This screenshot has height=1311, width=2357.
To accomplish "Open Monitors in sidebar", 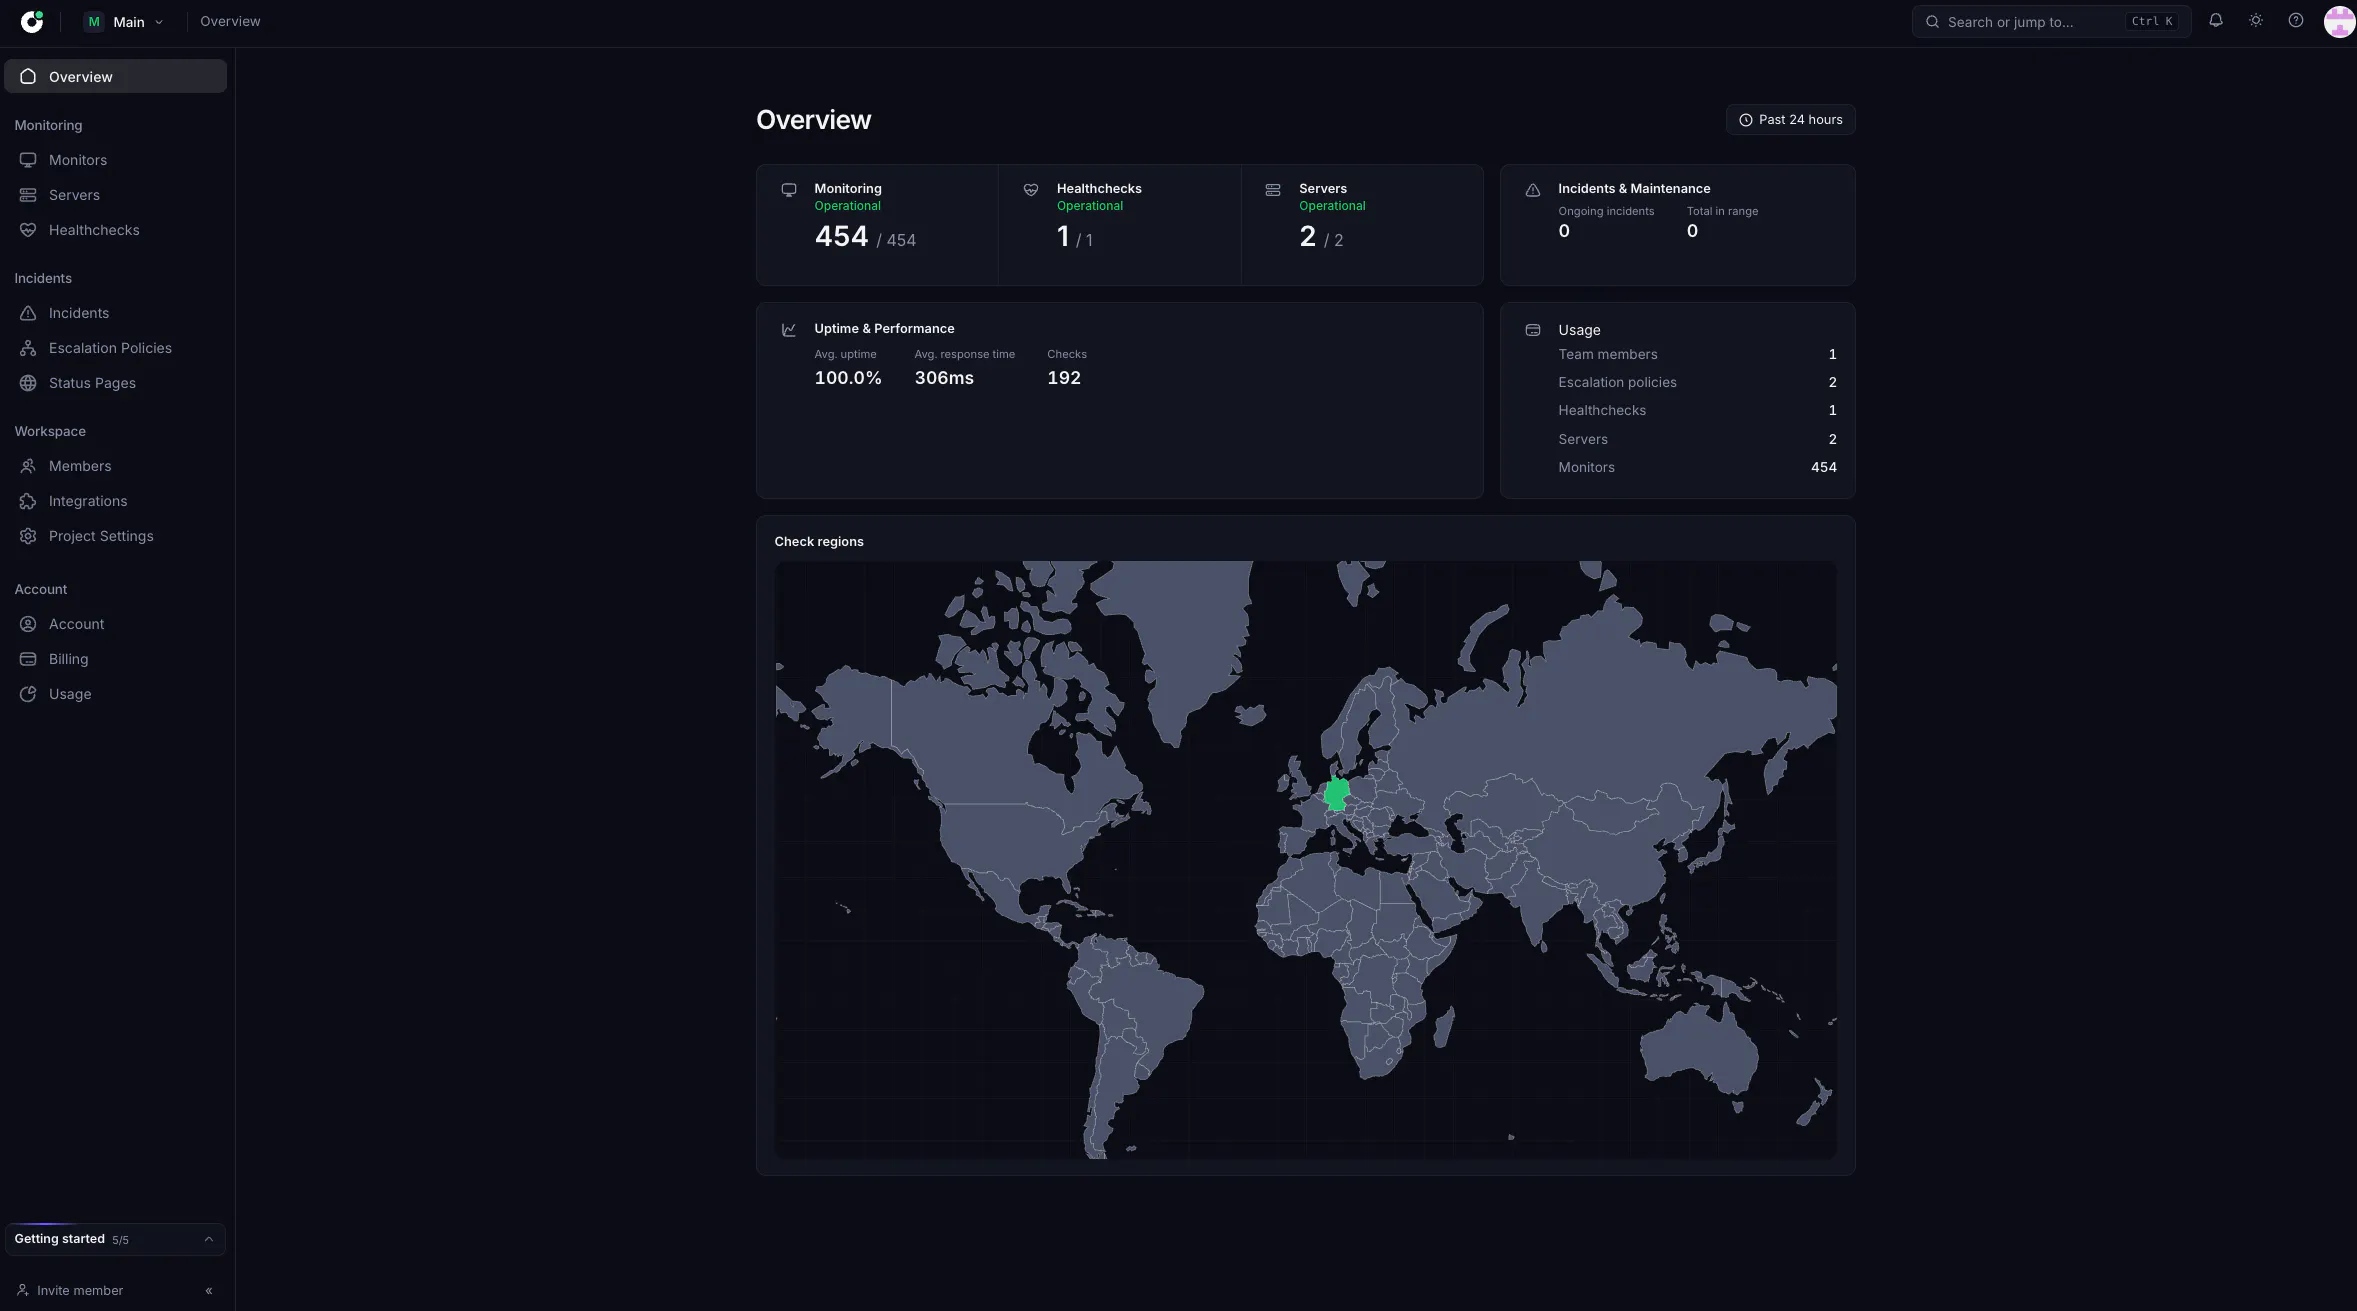I will tap(116, 160).
